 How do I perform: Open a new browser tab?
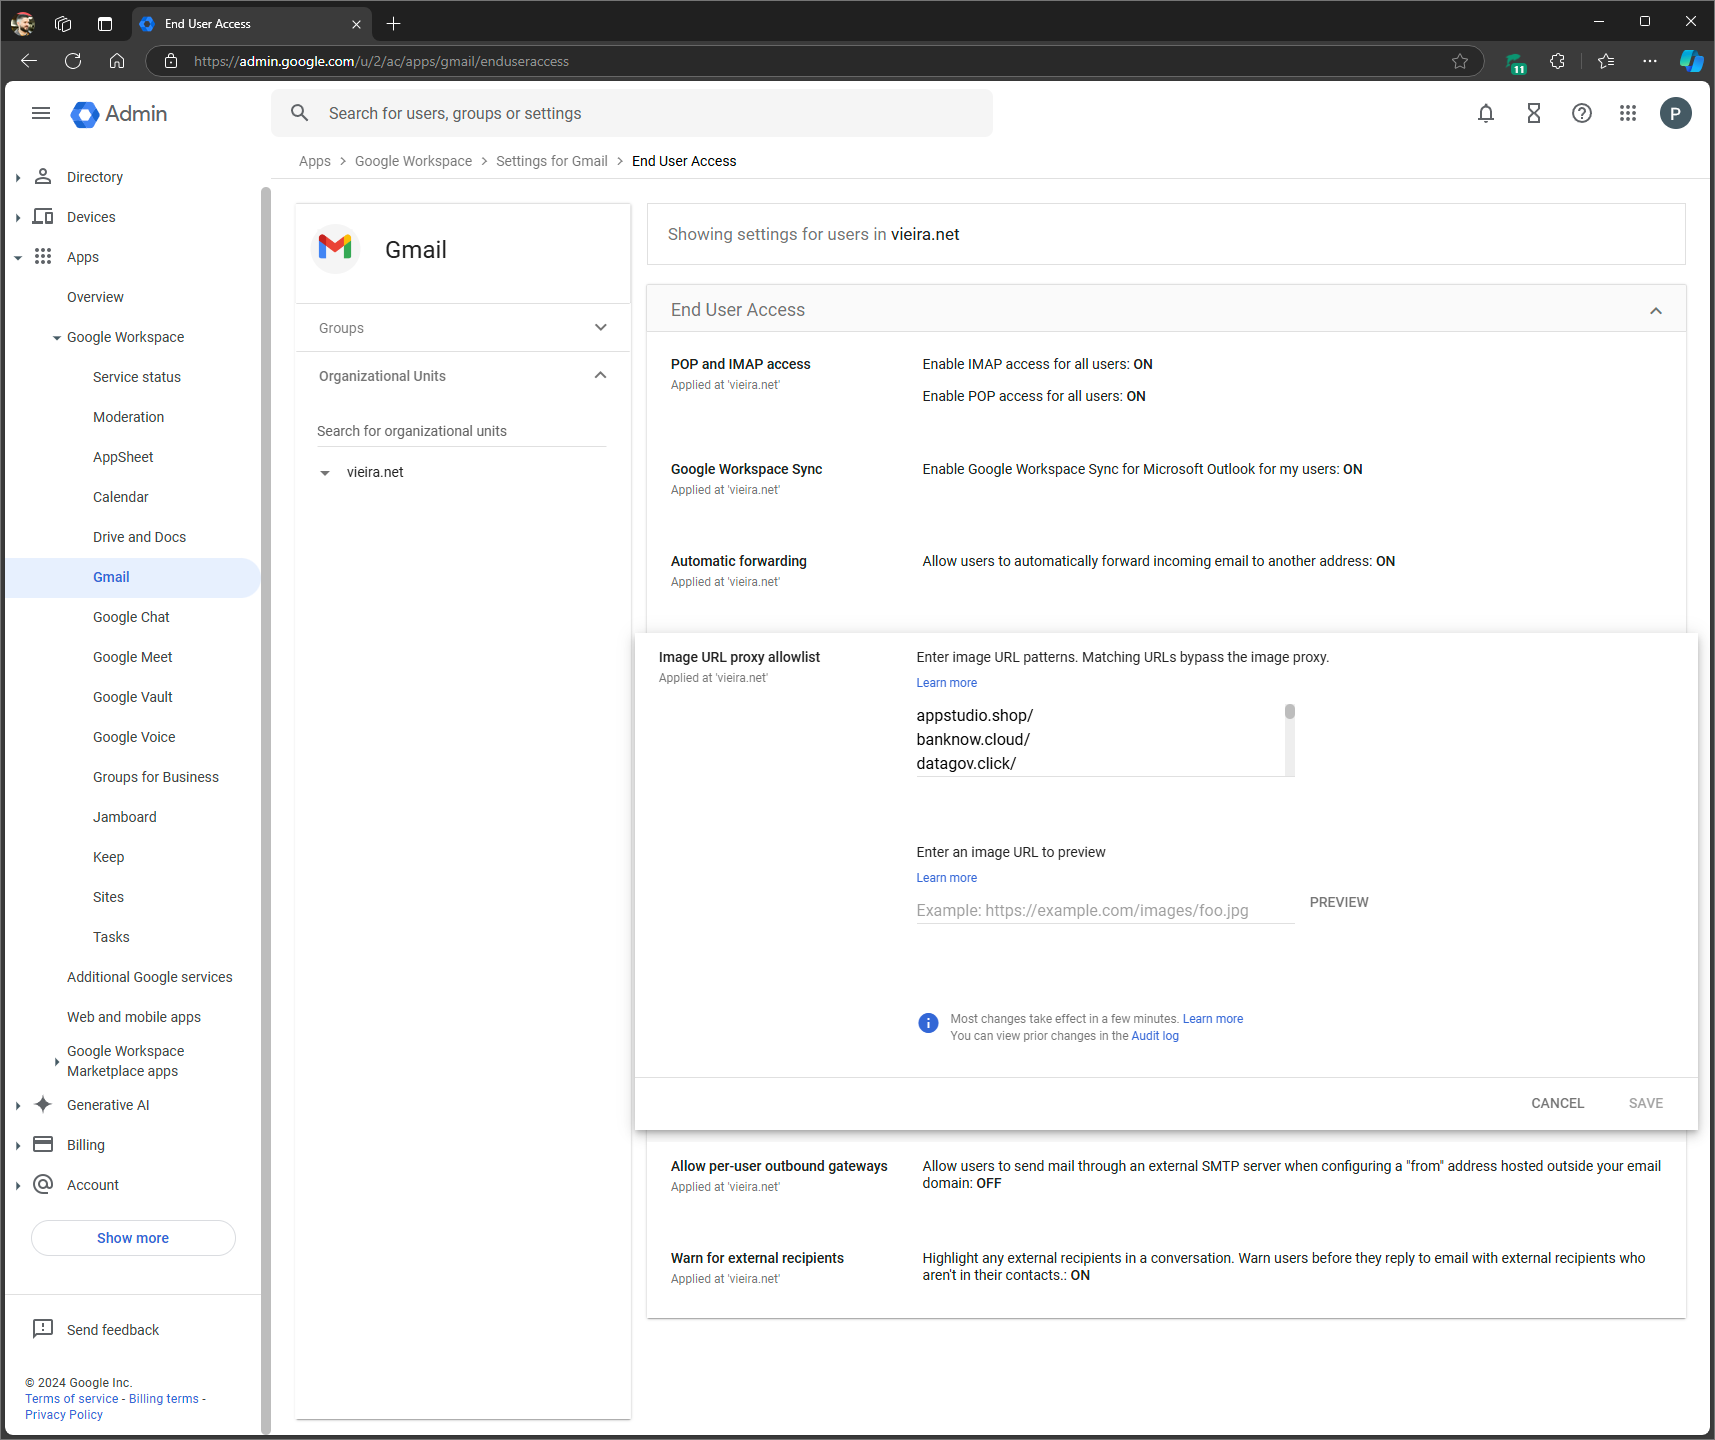point(394,23)
